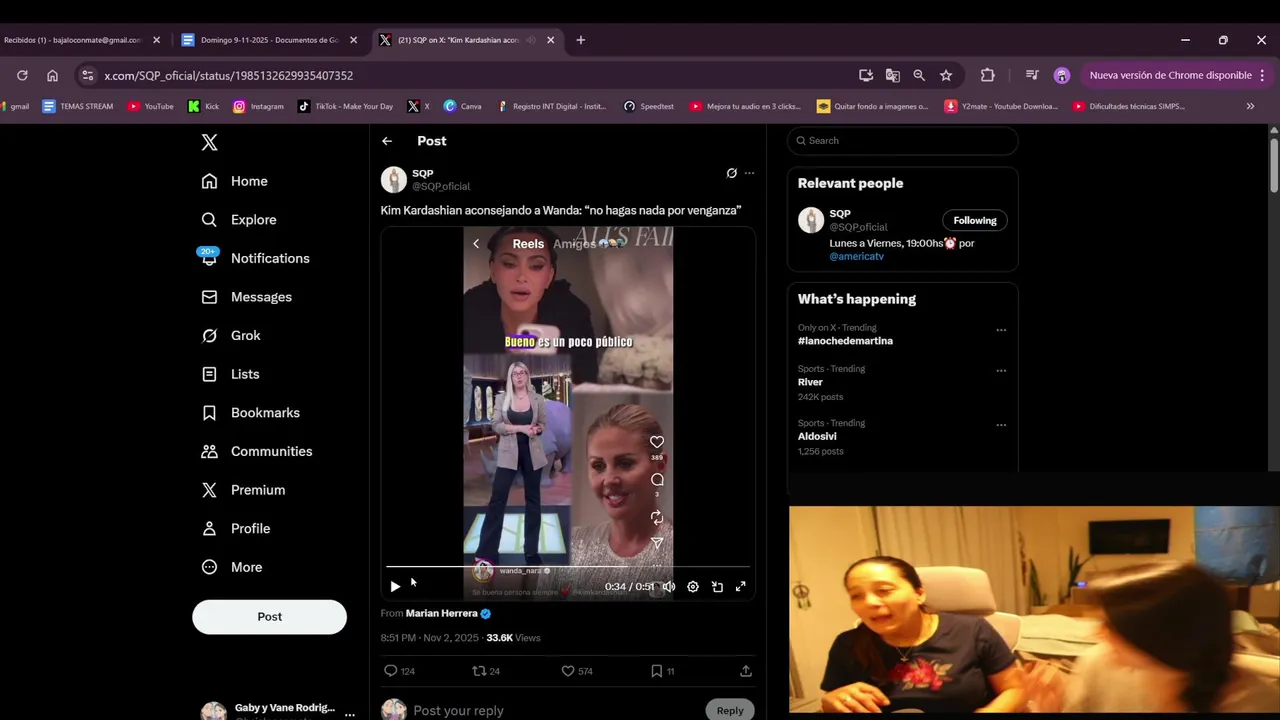Open Lists in sidebar
The image size is (1280, 720).
pos(230,374)
